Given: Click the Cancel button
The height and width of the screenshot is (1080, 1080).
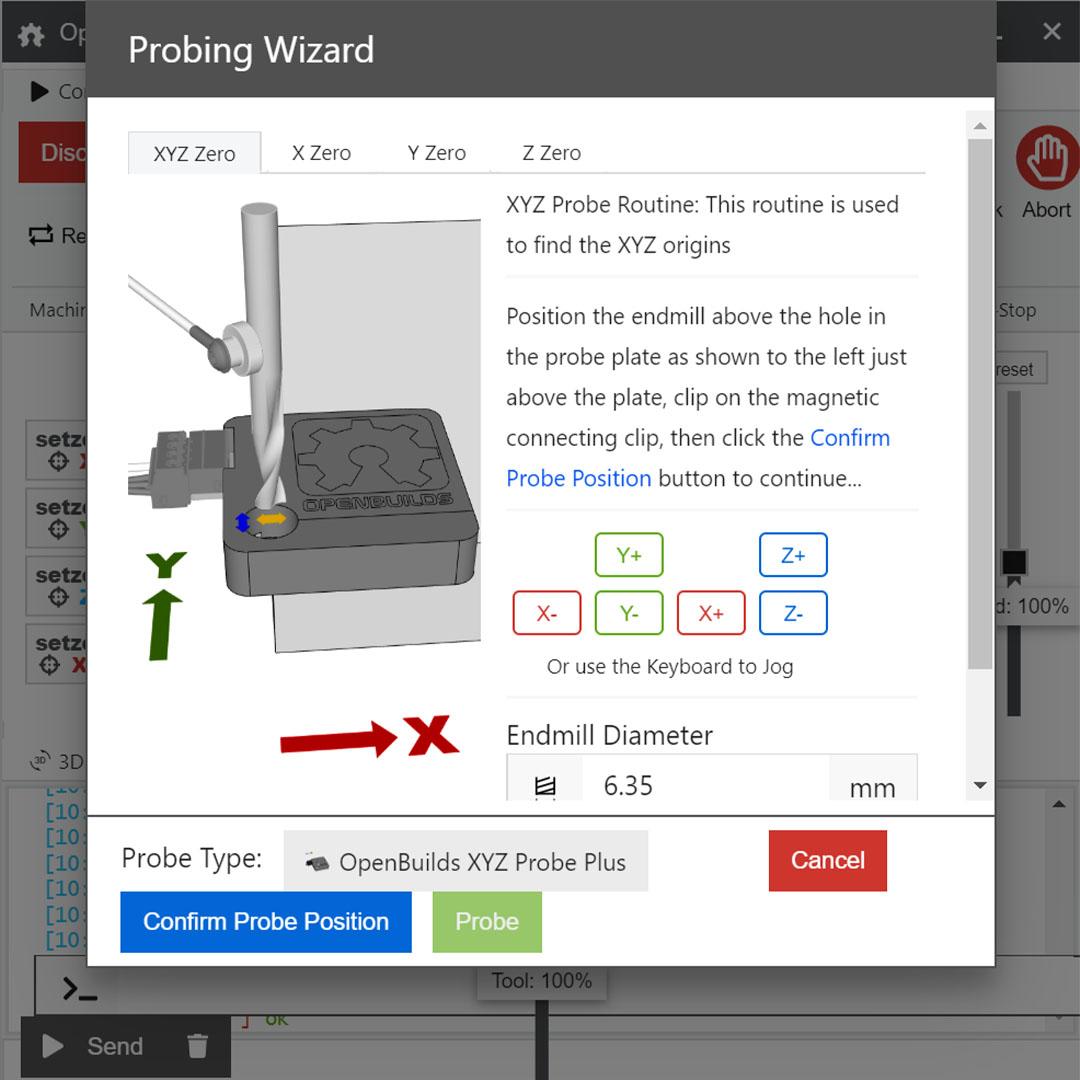Looking at the screenshot, I should click(x=827, y=860).
